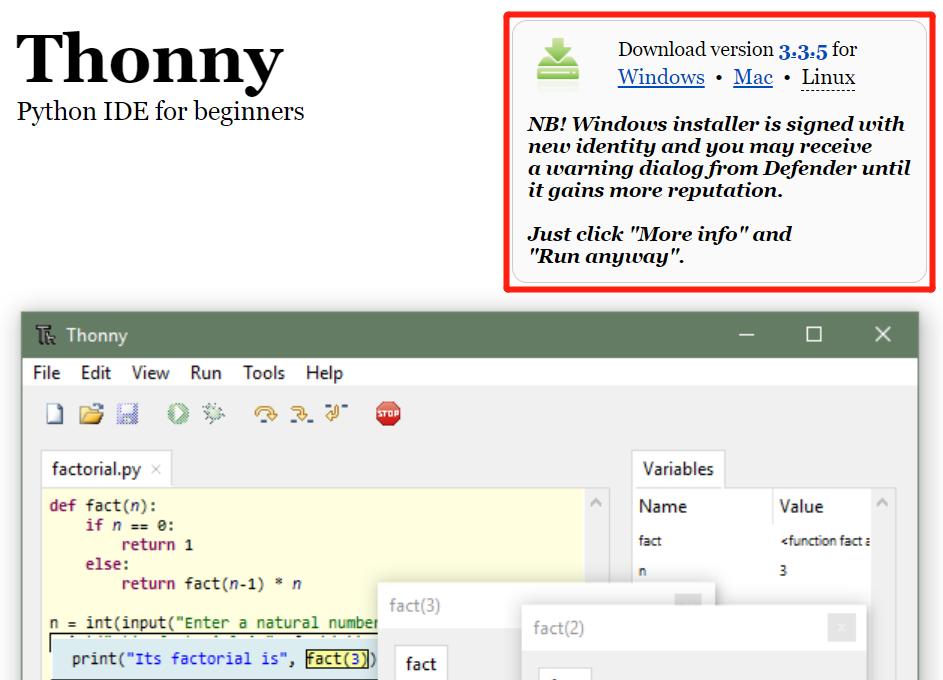
Task: Click the Step over debugger icon
Action: click(265, 414)
